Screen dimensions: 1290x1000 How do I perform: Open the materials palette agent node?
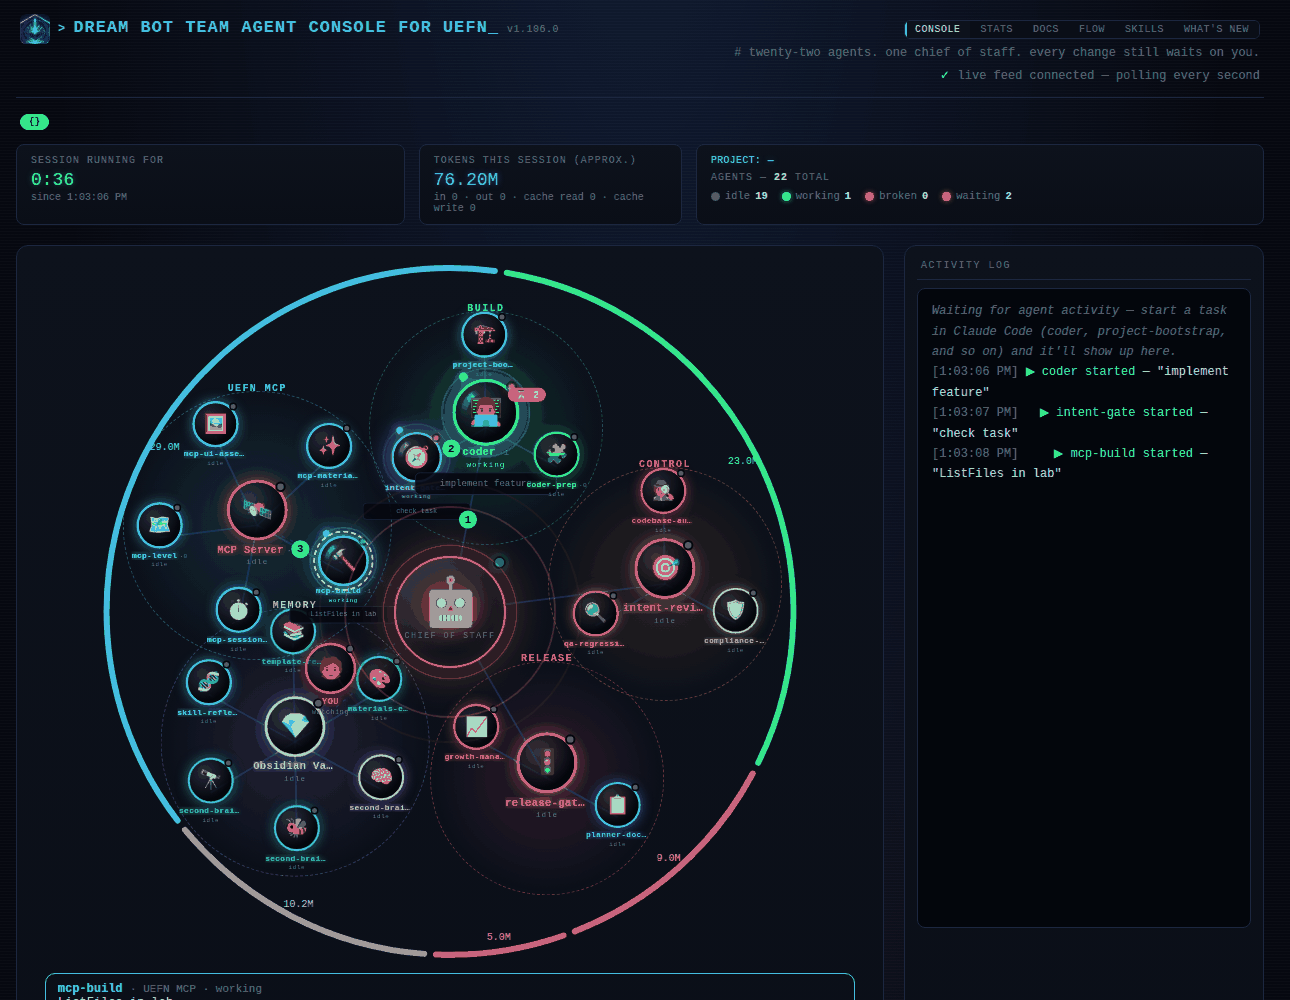point(379,680)
